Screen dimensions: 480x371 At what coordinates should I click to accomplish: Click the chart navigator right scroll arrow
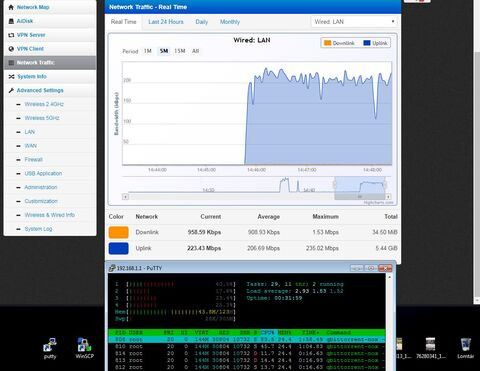click(x=388, y=197)
